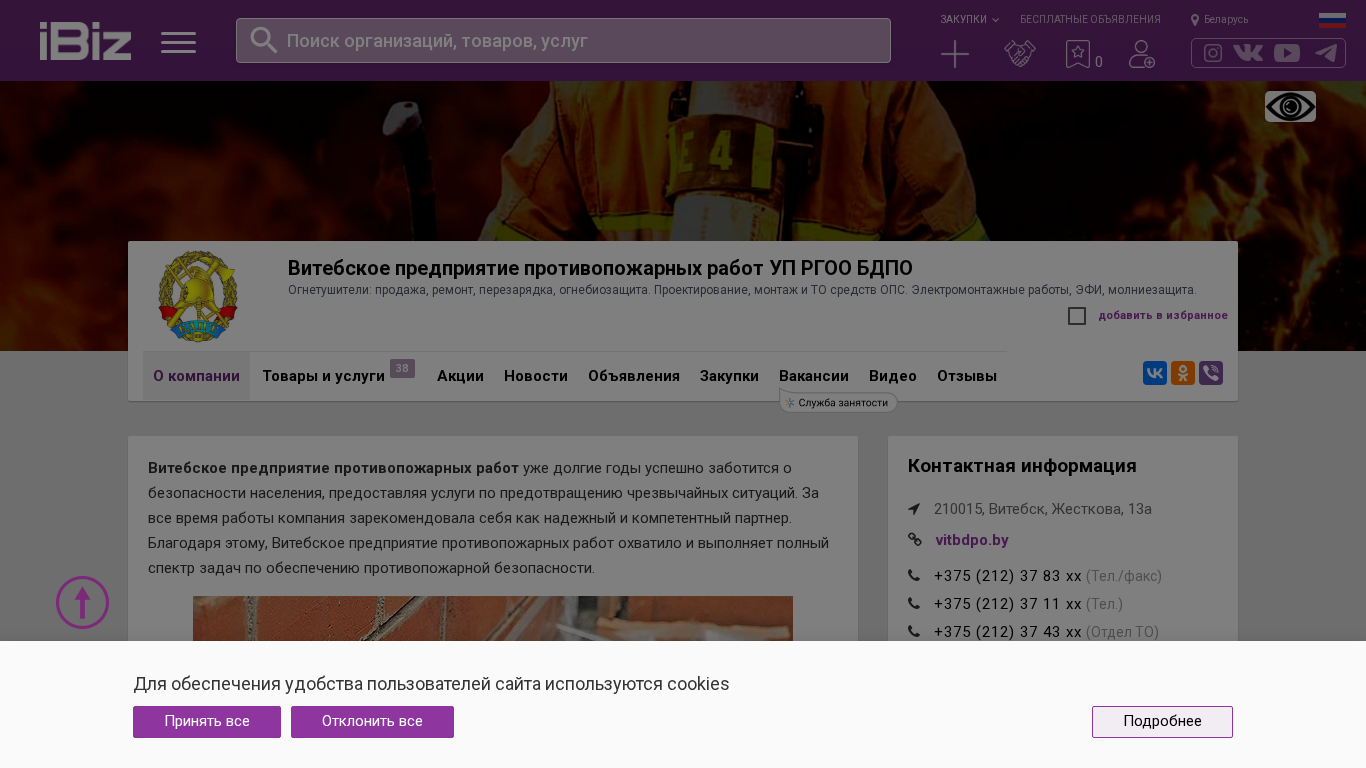The width and height of the screenshot is (1366, 768).
Task: Switch language via the Russian flag
Action: click(x=1332, y=20)
